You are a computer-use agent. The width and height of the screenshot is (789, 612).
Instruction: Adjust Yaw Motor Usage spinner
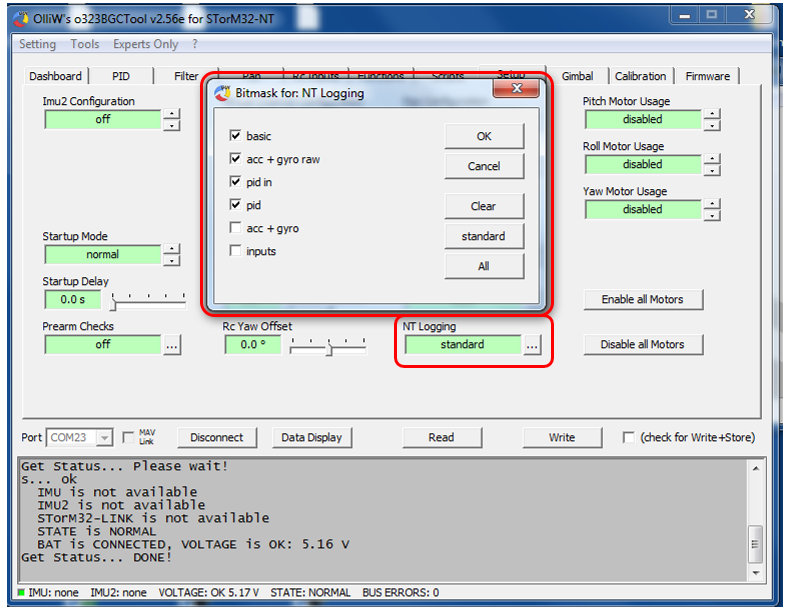pos(711,210)
